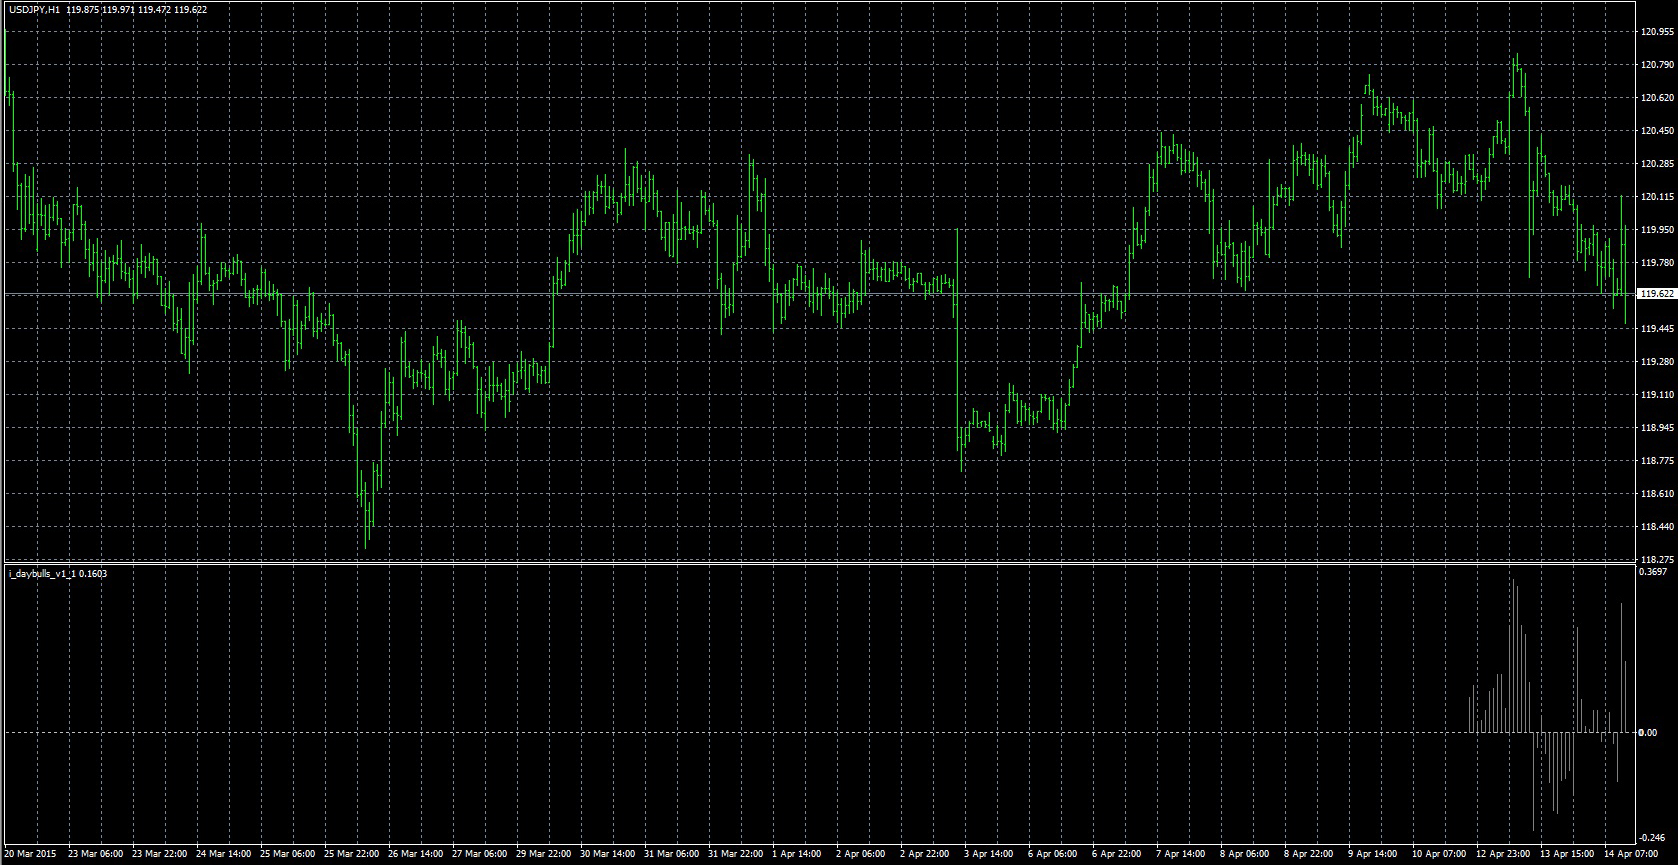
Task: Click the 2 Apr 22:00 time label
Action: tap(925, 855)
